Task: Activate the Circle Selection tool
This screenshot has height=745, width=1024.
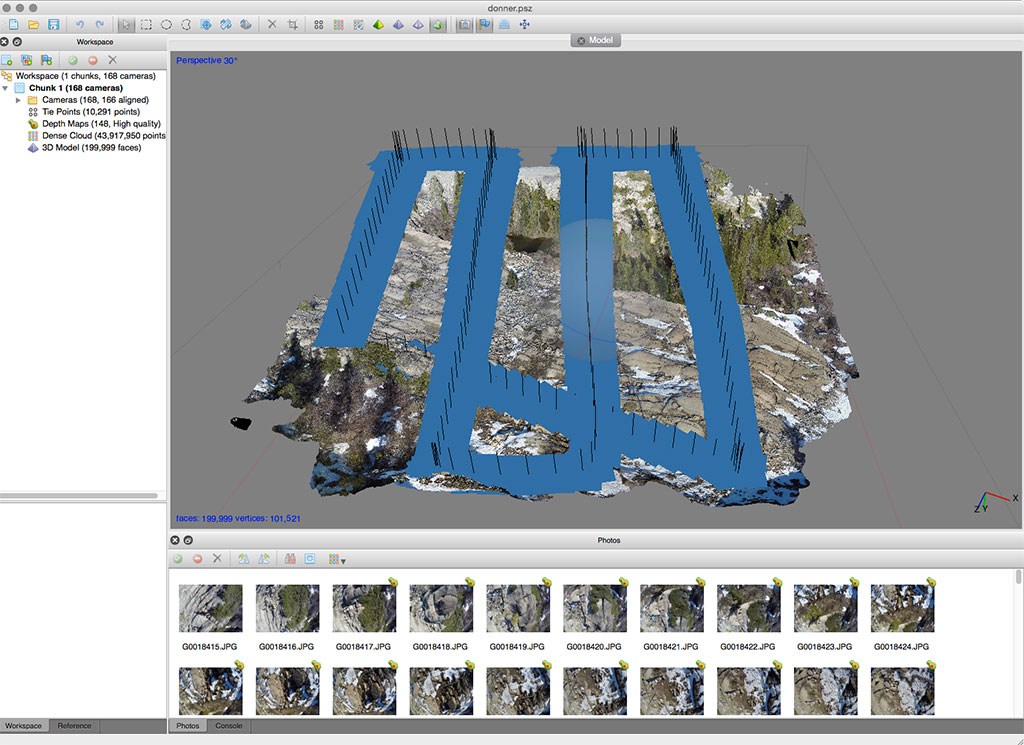Action: (x=166, y=24)
